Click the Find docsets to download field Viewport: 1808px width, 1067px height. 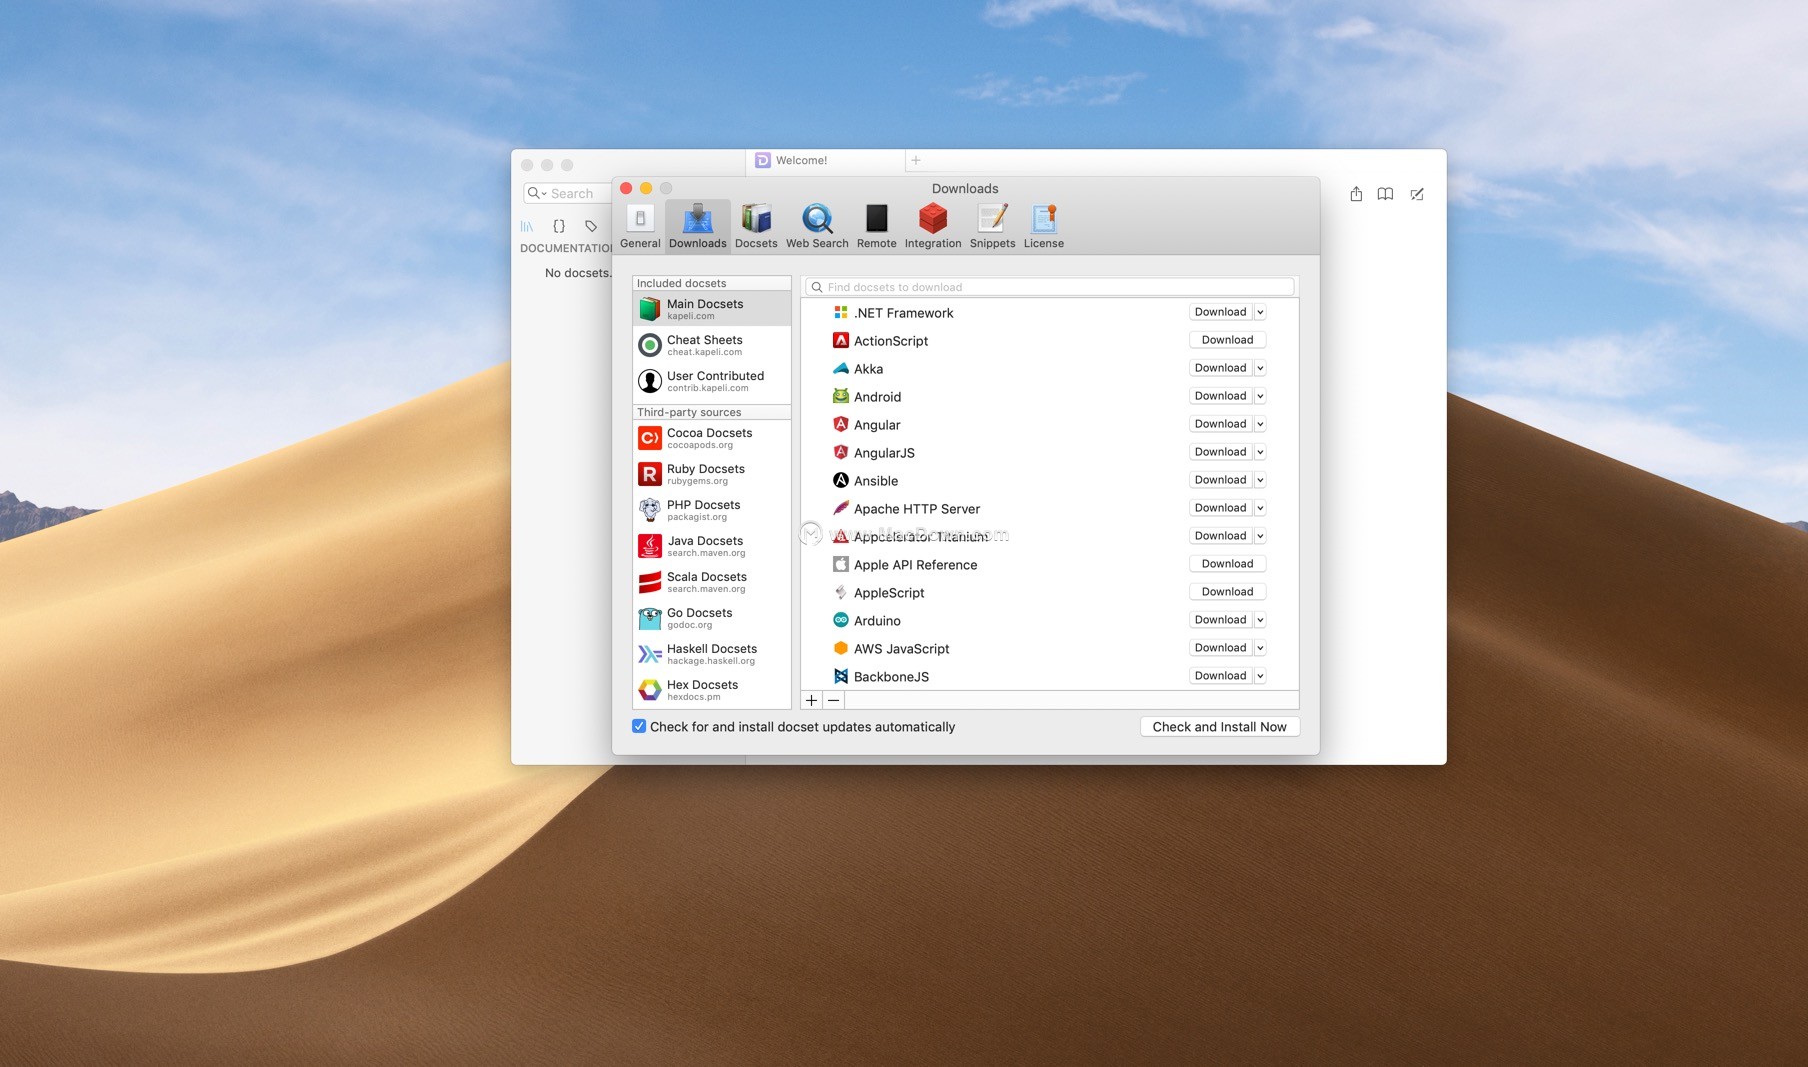point(1050,287)
